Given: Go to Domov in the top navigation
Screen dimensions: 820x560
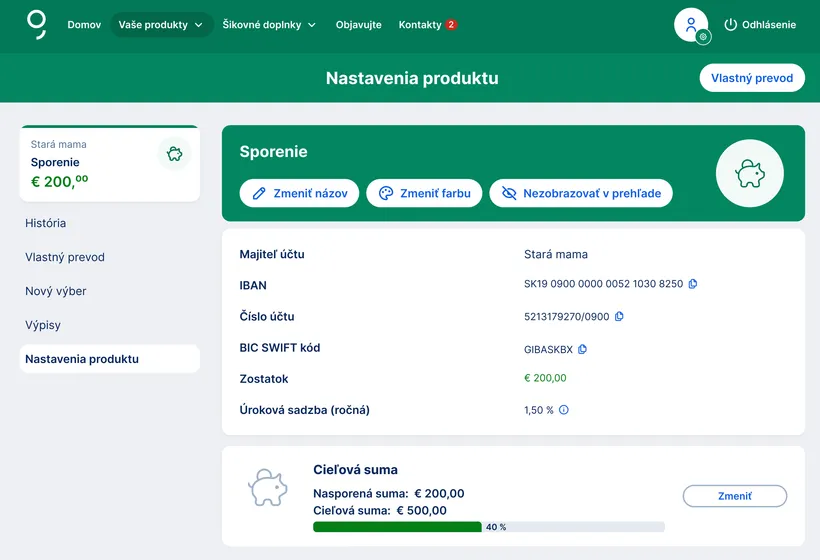Looking at the screenshot, I should [x=84, y=25].
